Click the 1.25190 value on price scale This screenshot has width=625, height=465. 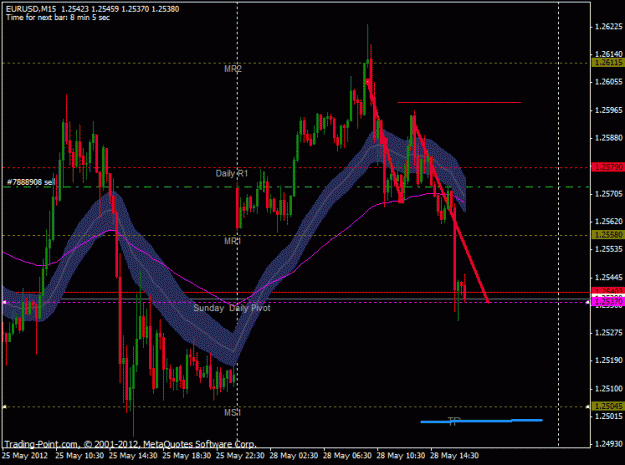608,361
